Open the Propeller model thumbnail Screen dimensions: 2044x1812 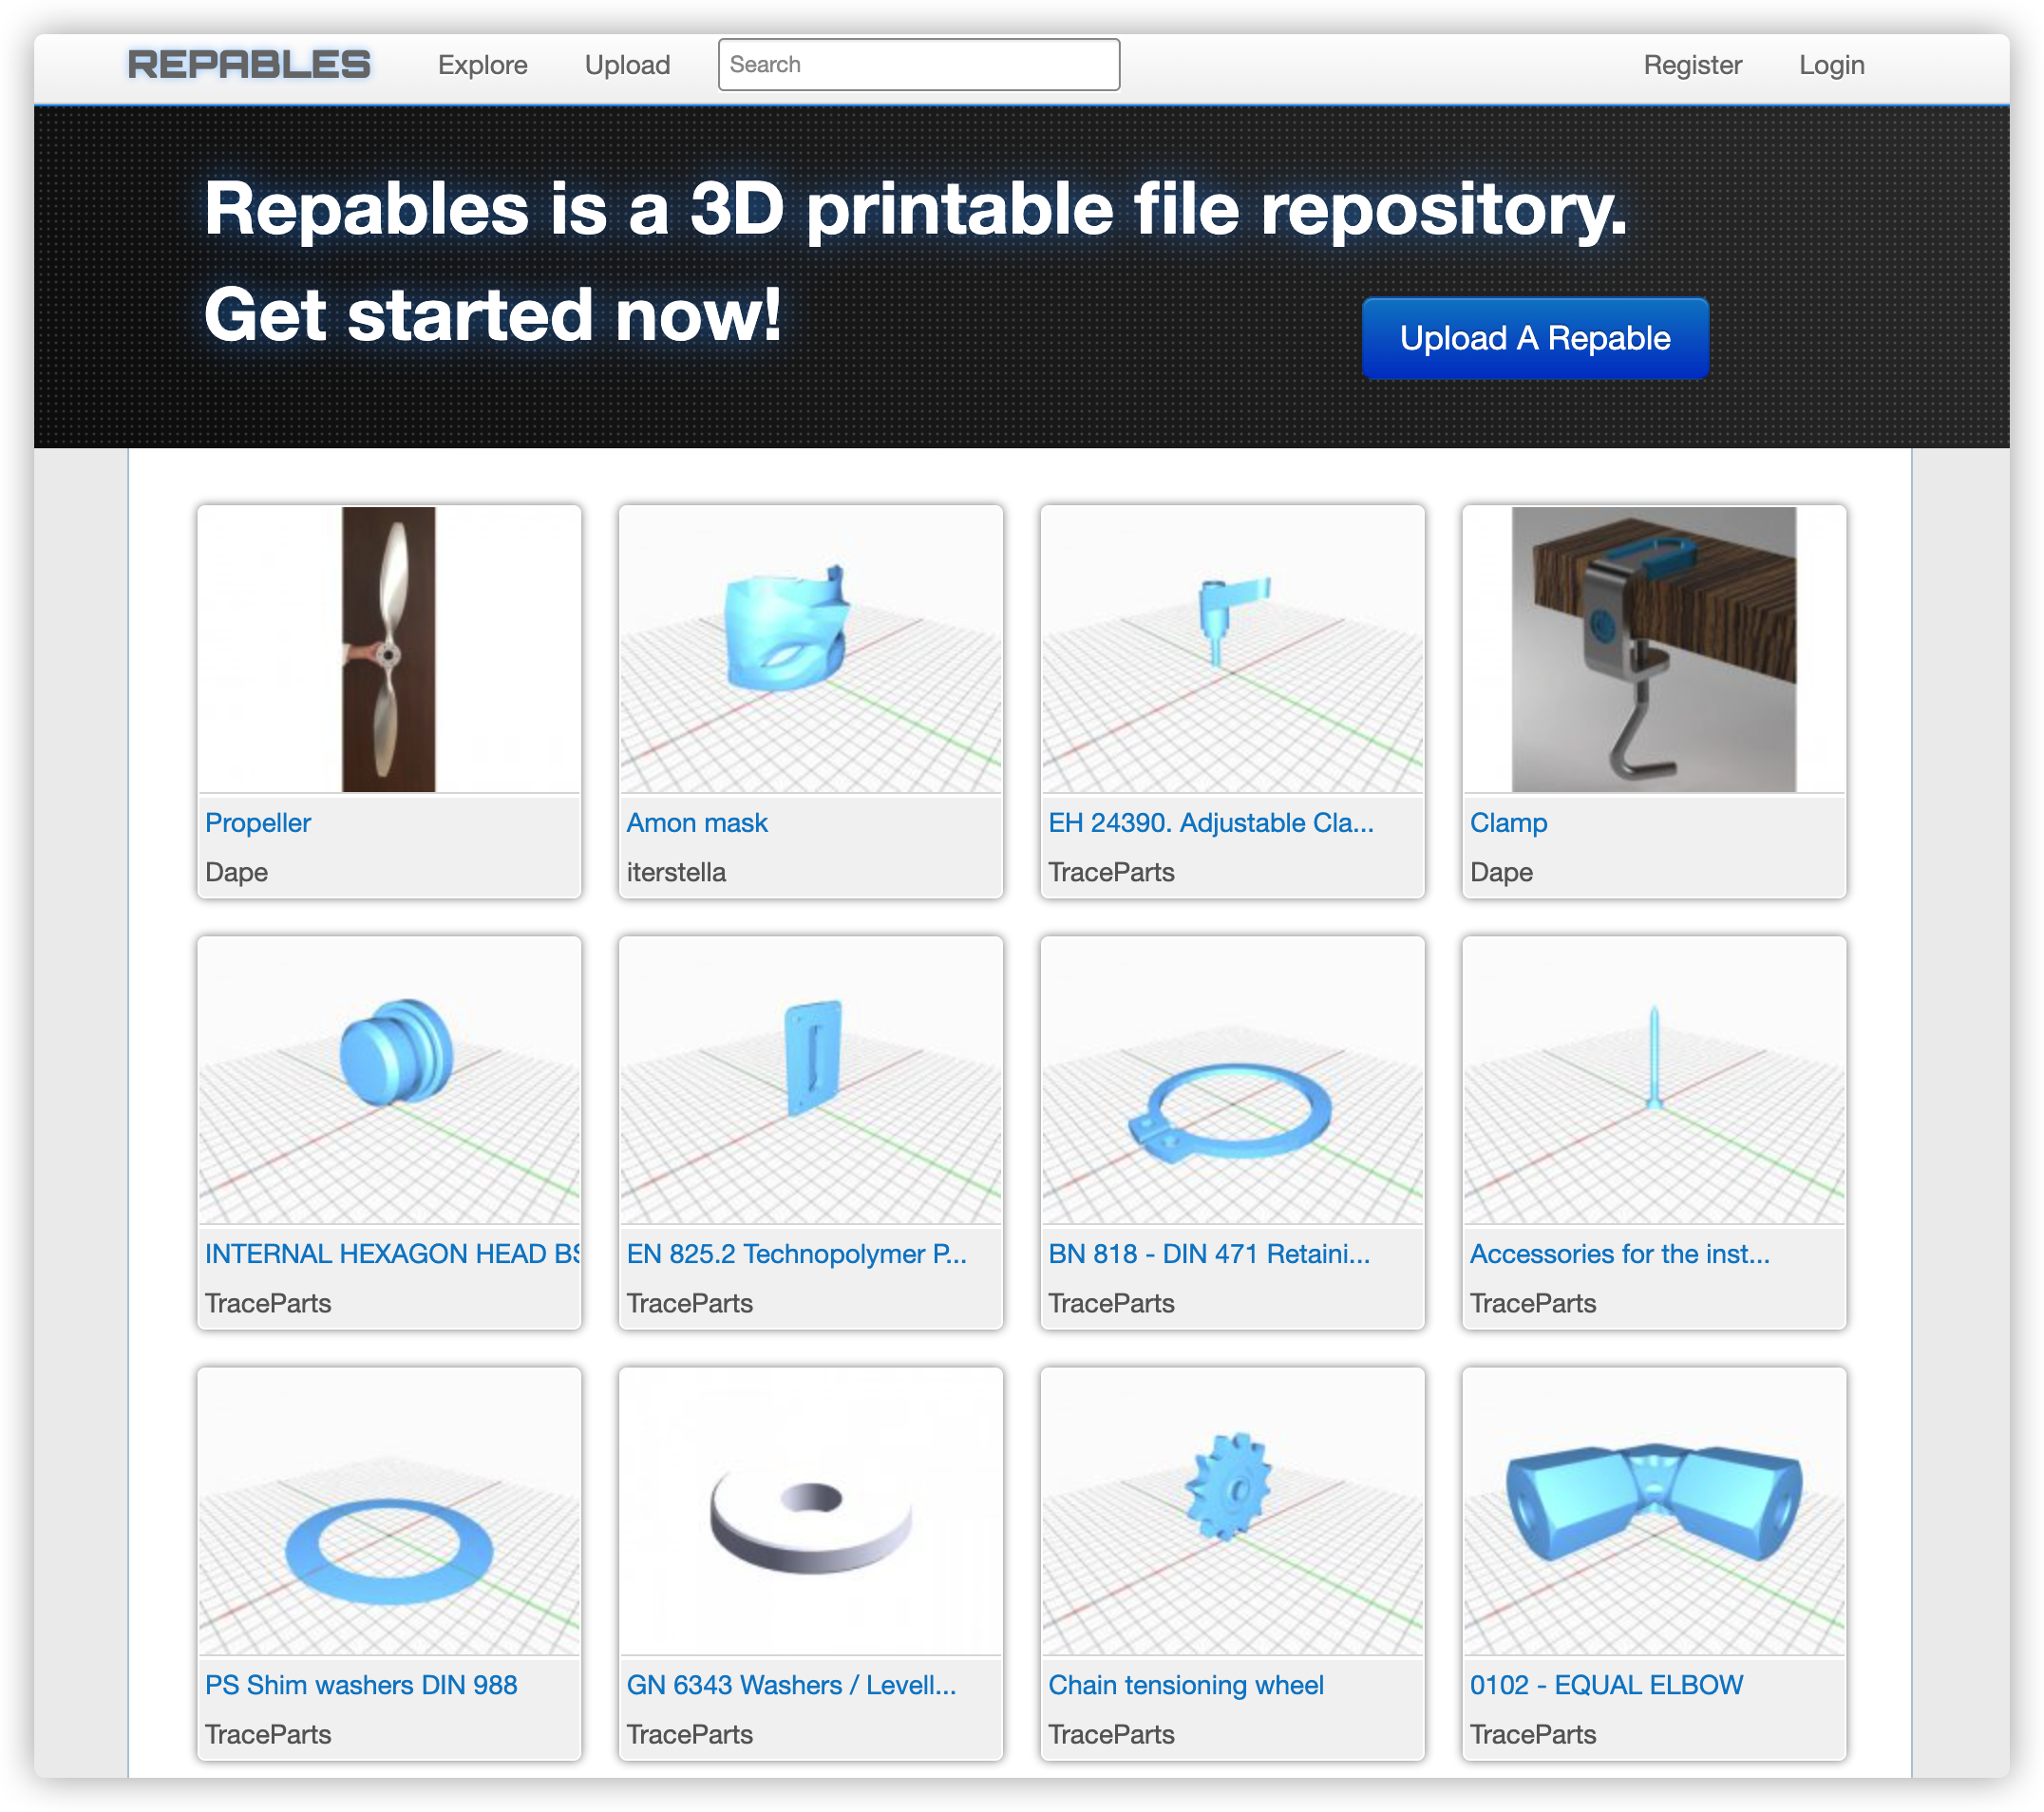[389, 650]
